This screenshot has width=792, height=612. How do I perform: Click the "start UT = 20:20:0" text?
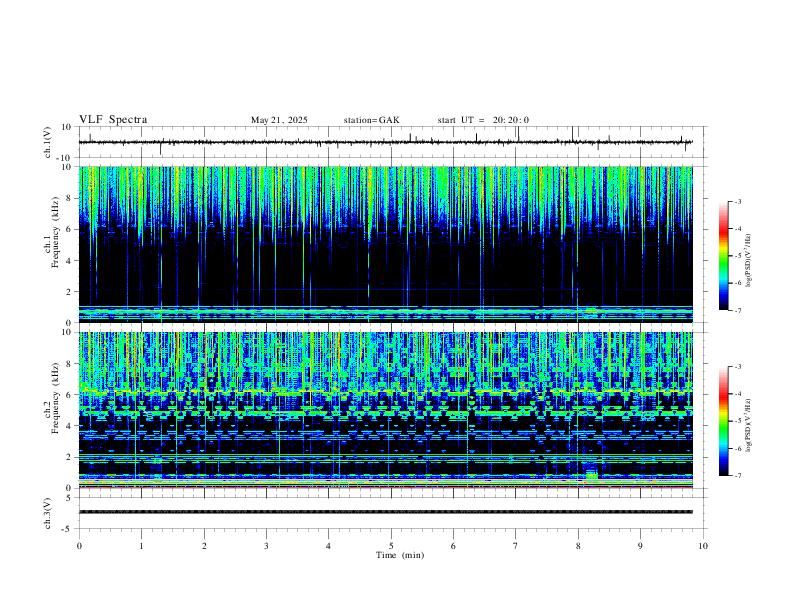(x=483, y=120)
